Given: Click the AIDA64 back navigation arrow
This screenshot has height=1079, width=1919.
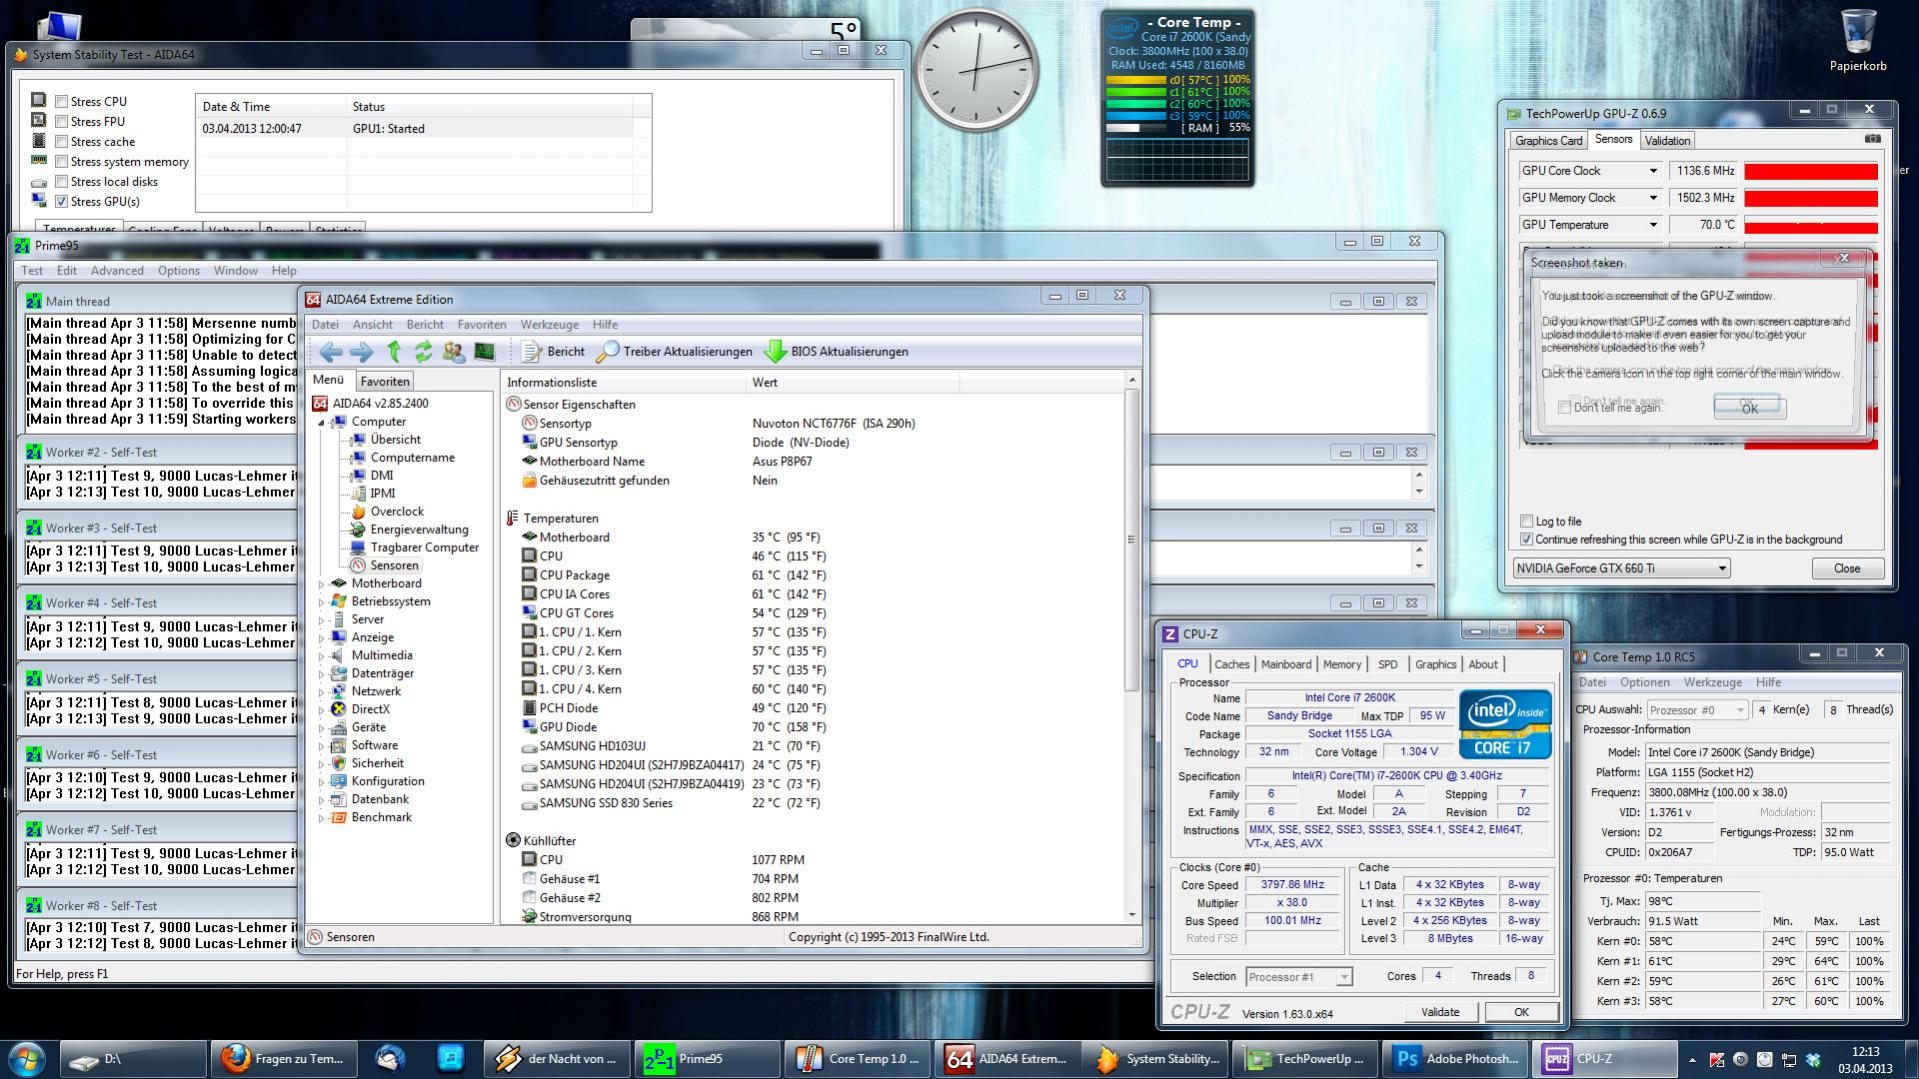Looking at the screenshot, I should click(x=331, y=352).
